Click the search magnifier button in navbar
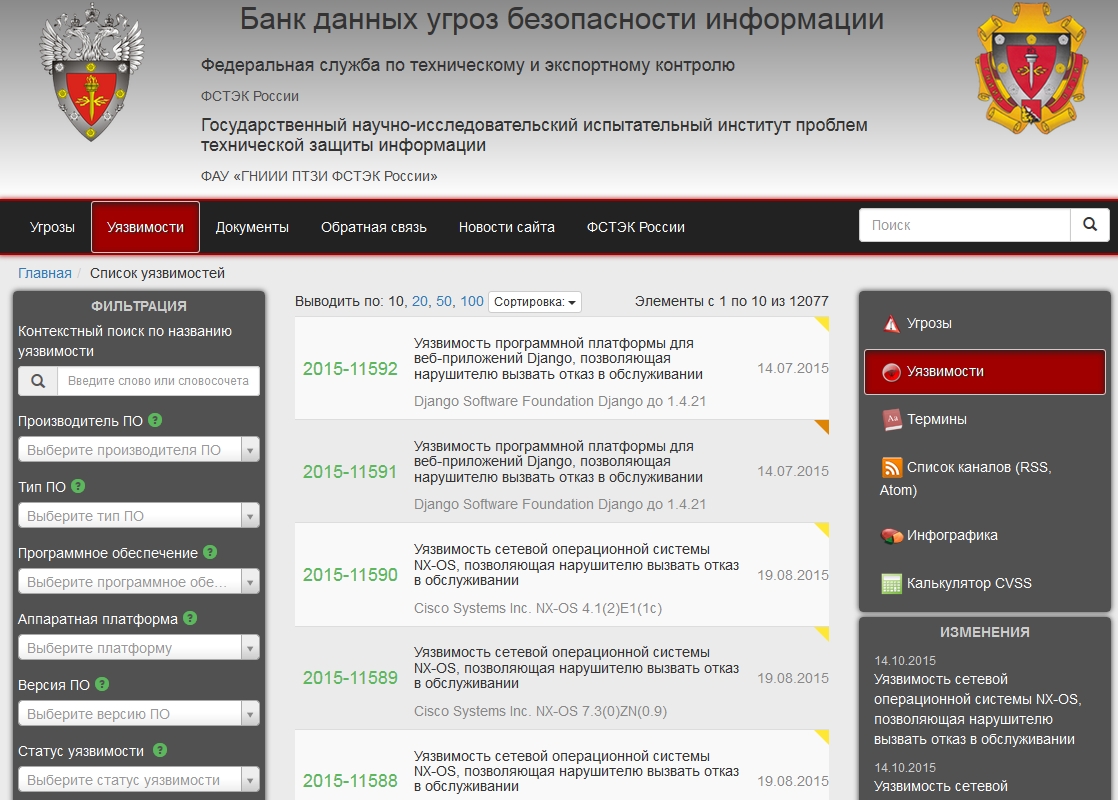 1089,225
